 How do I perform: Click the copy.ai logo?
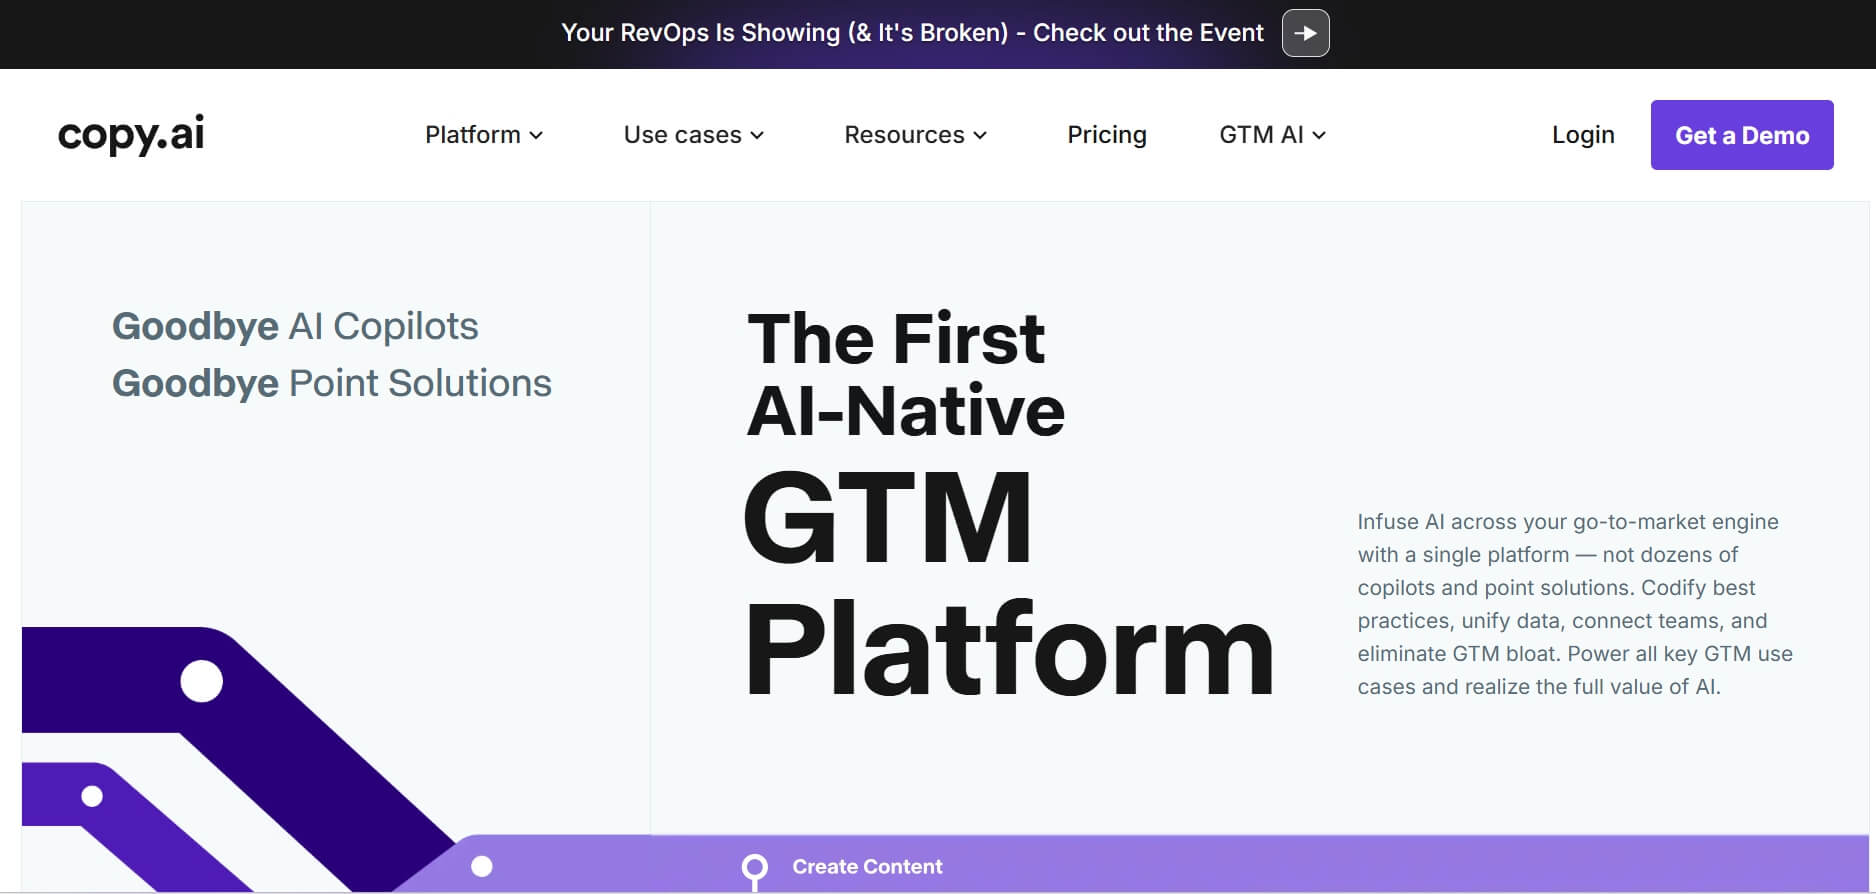click(131, 134)
